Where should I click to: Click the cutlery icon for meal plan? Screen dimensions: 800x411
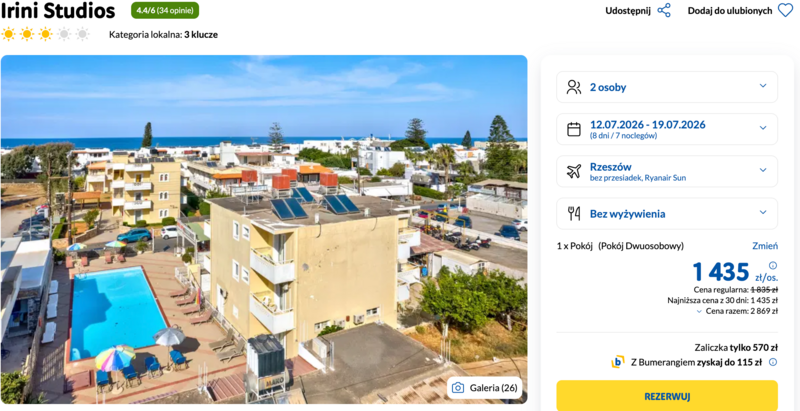point(574,213)
